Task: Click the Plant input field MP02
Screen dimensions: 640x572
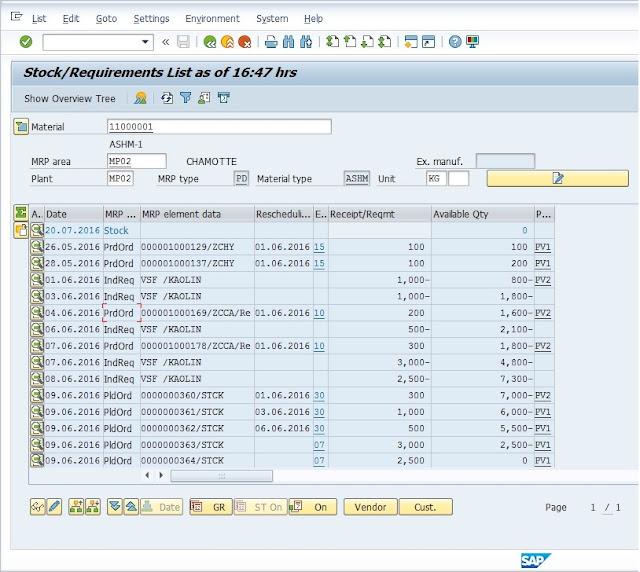Action: coord(120,178)
